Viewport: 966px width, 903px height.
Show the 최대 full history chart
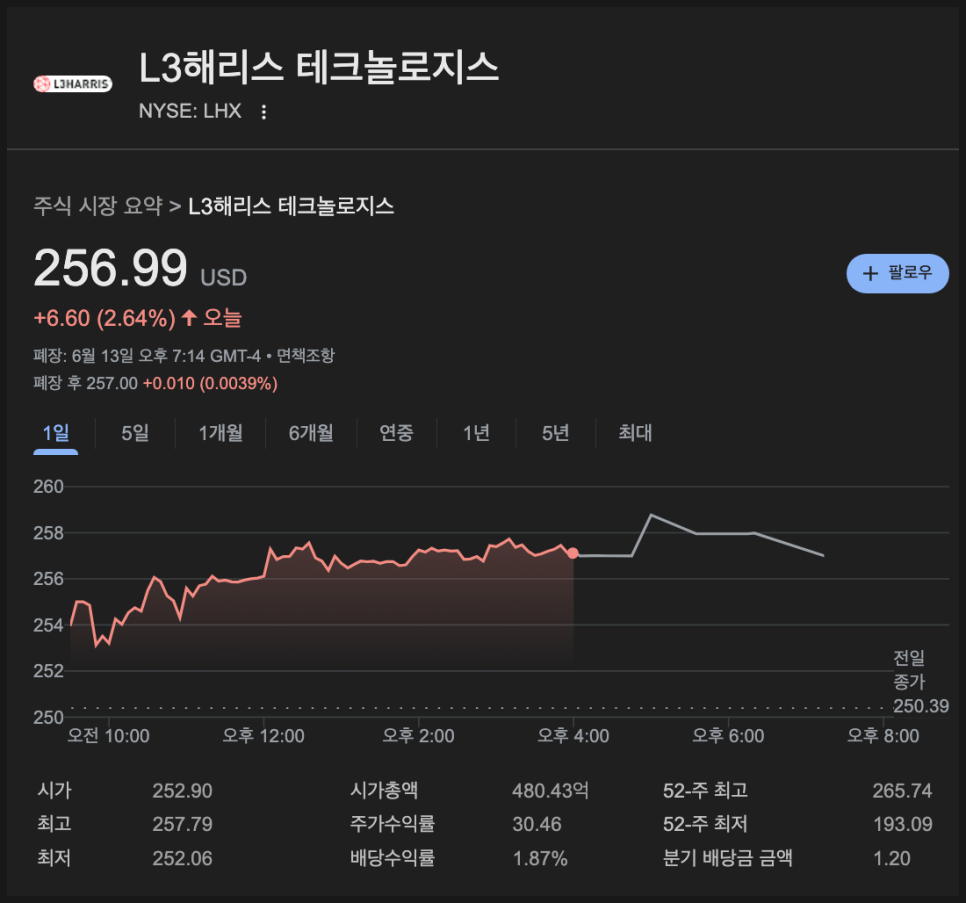tap(635, 433)
